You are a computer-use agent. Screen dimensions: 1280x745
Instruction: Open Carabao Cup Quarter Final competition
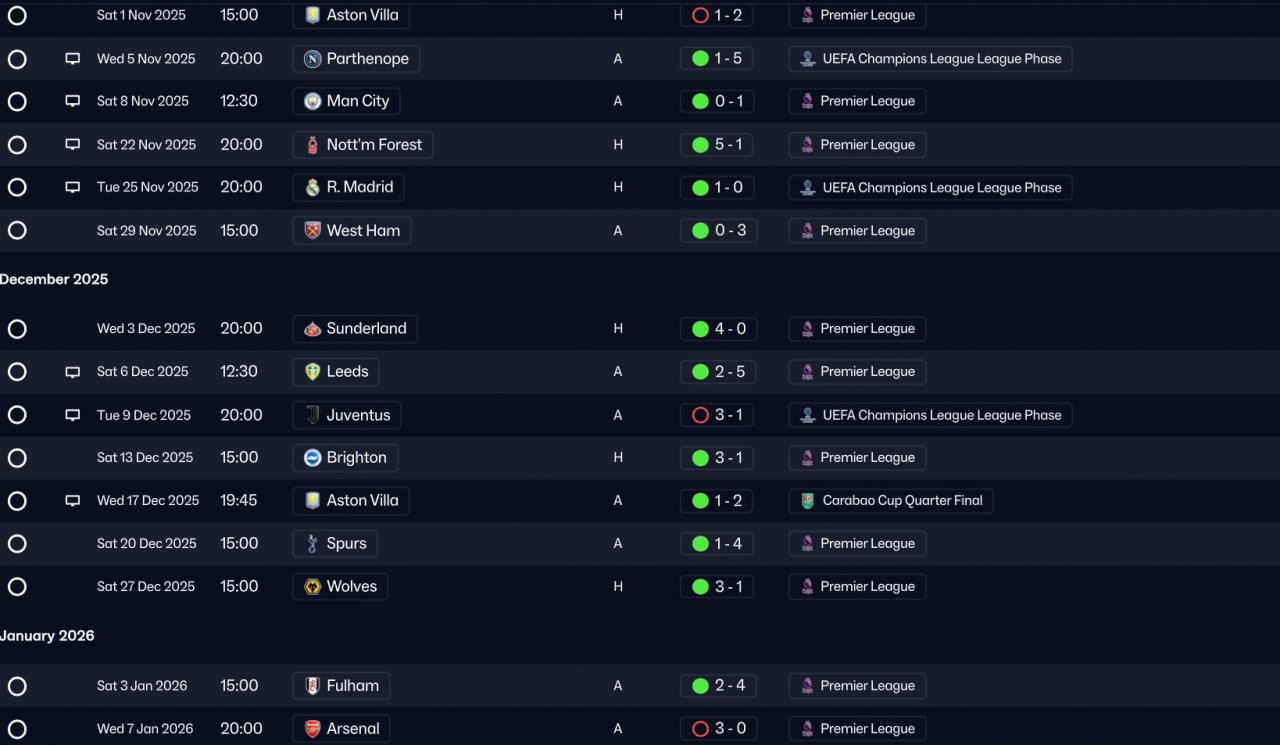891,501
